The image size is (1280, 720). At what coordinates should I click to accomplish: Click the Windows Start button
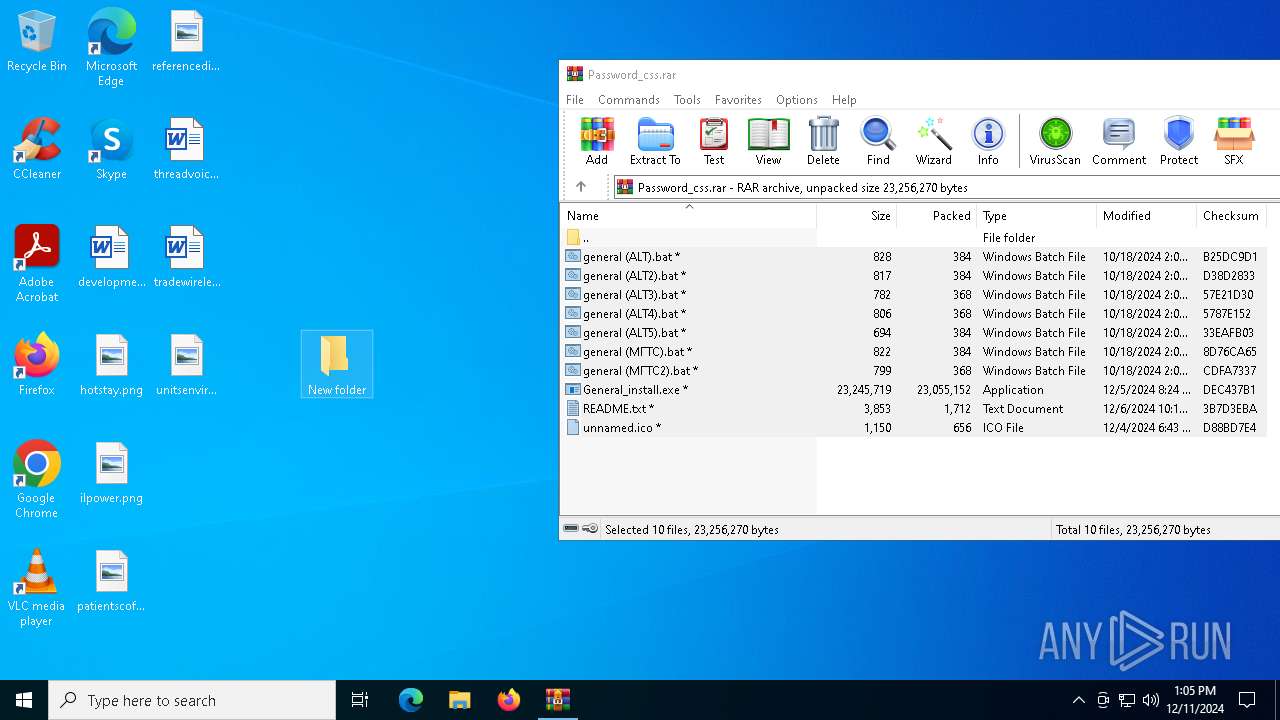[24, 700]
